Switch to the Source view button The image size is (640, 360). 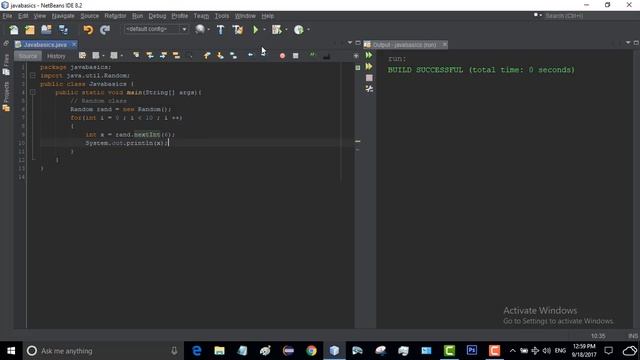[x=28, y=56]
